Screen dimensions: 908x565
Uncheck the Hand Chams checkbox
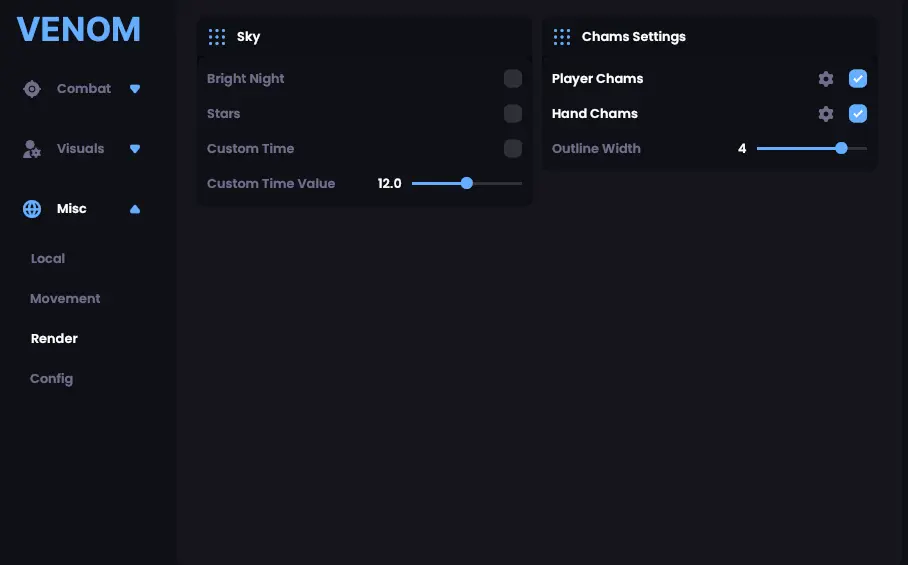tap(858, 113)
